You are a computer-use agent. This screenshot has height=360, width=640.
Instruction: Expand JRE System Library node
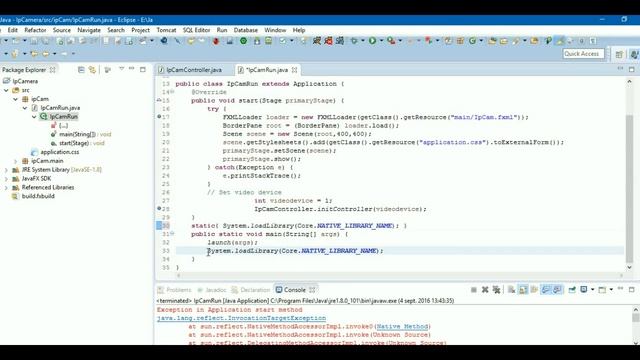pos(6,170)
